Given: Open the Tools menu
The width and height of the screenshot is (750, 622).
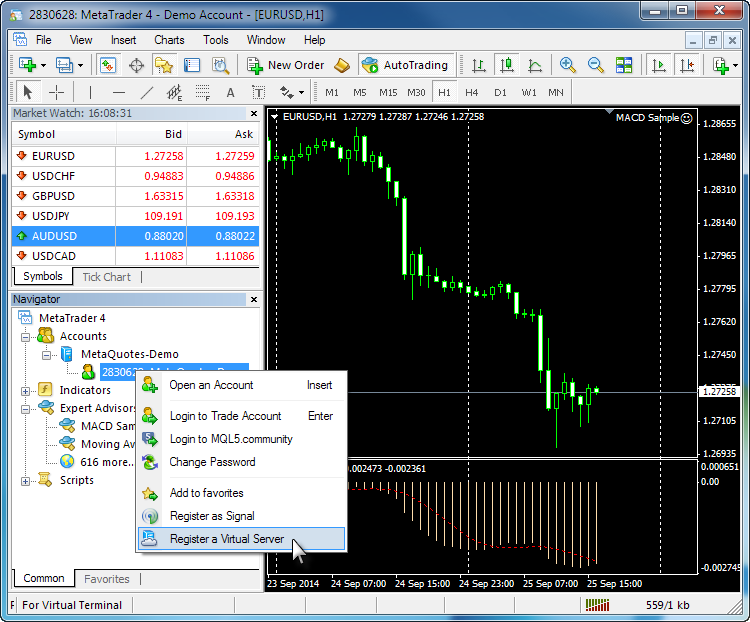Looking at the screenshot, I should tap(216, 40).
